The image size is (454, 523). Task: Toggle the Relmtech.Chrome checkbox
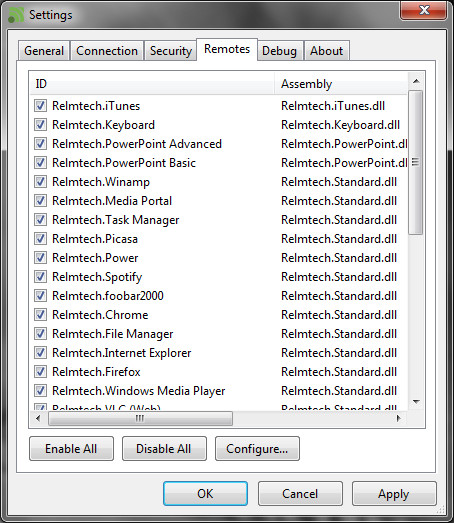click(x=40, y=315)
